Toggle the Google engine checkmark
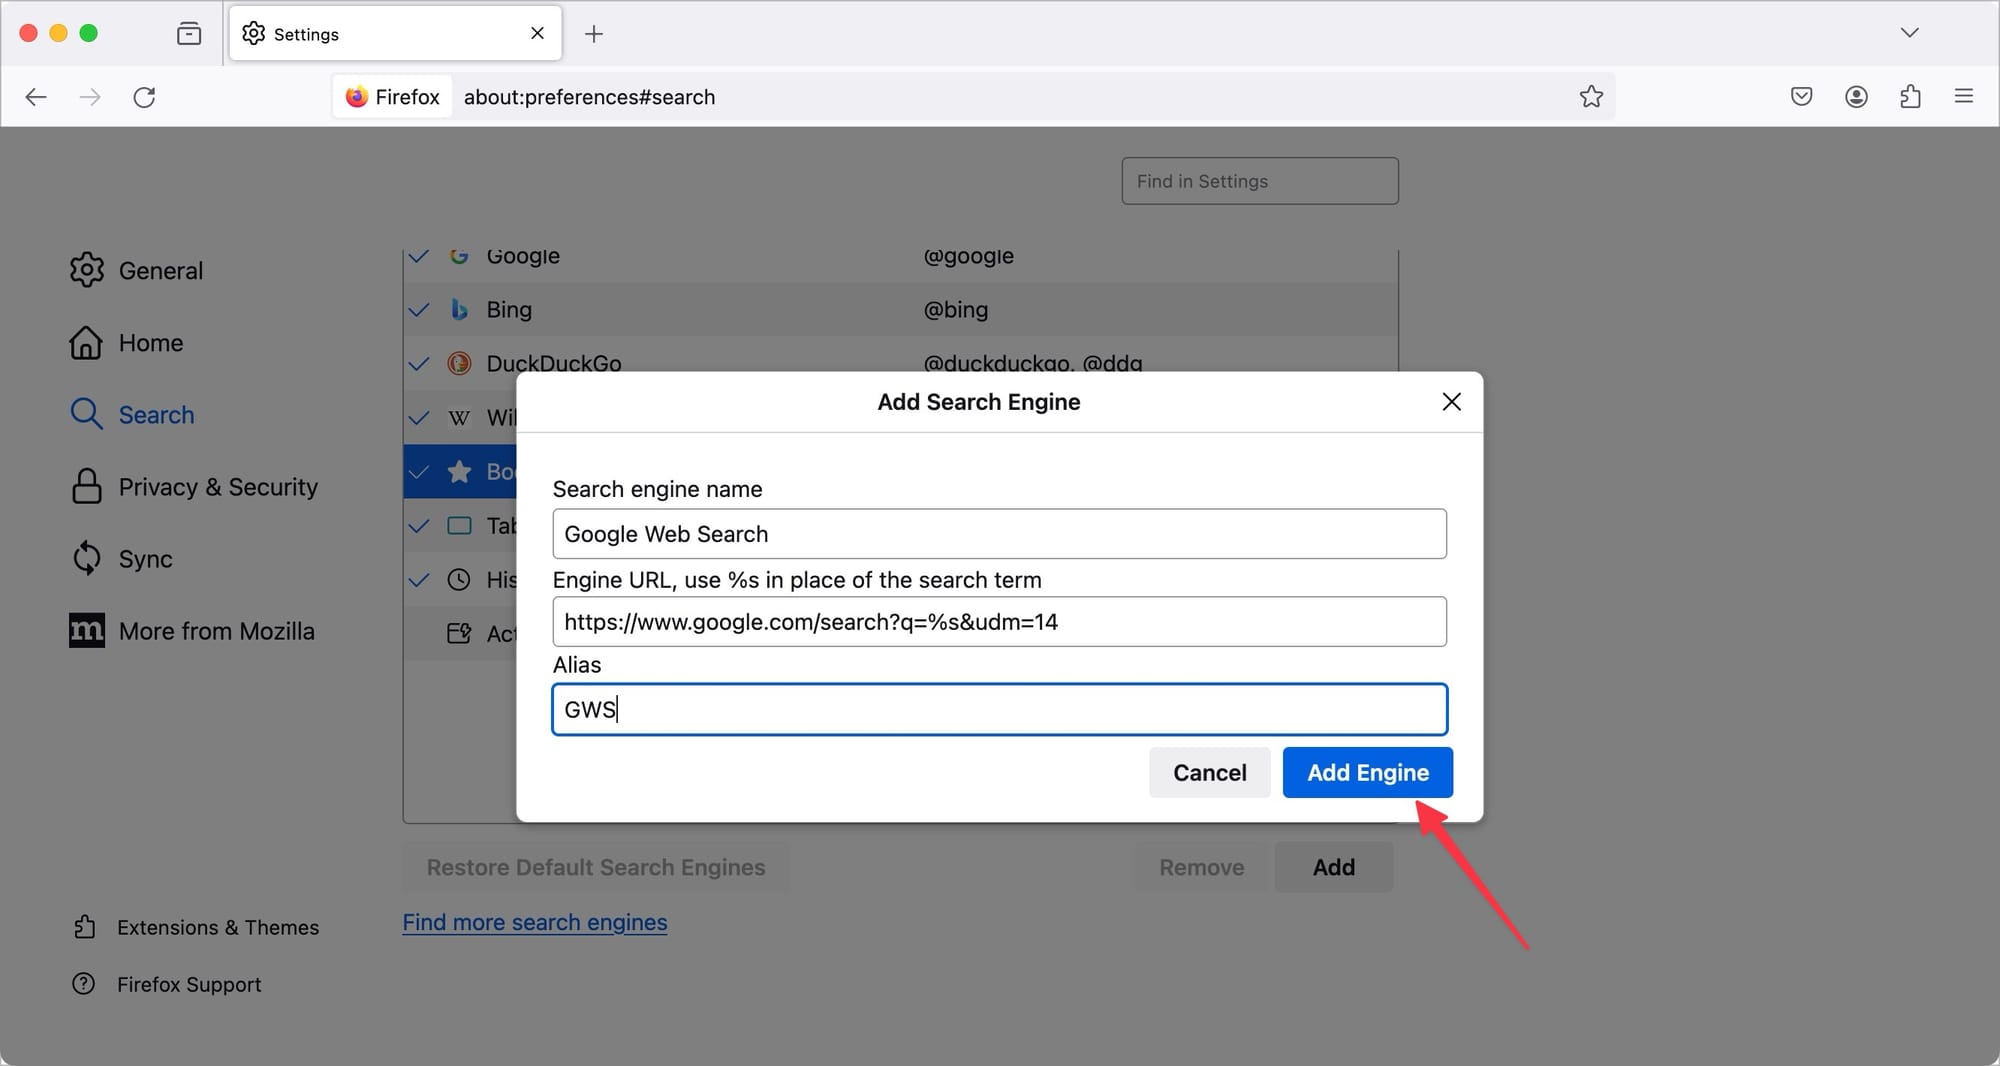Screen dimensions: 2000x1066 coord(419,256)
